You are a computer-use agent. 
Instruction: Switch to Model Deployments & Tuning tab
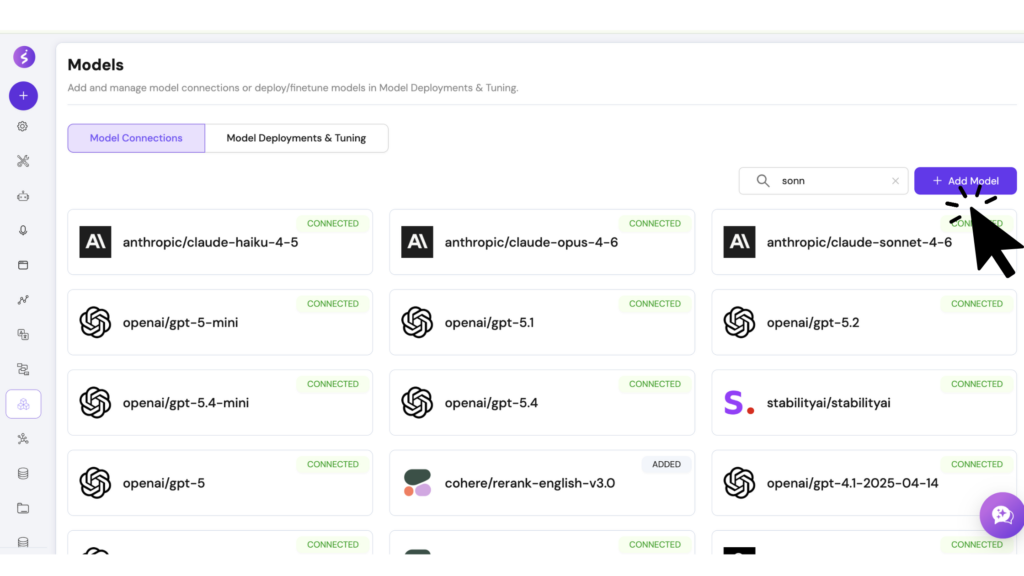tap(296, 138)
